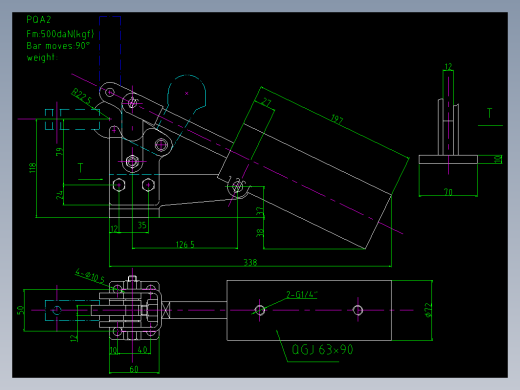
Task: Click the 79 vertical dimension
Action: pyautogui.click(x=59, y=152)
